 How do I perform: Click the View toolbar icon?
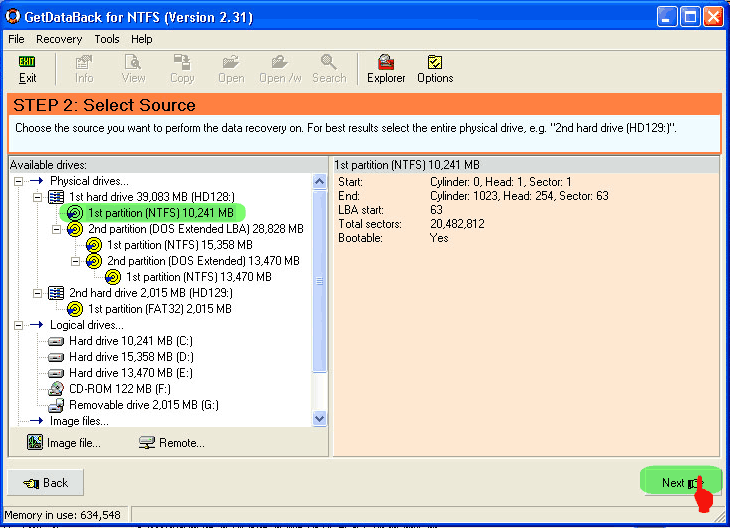click(133, 69)
